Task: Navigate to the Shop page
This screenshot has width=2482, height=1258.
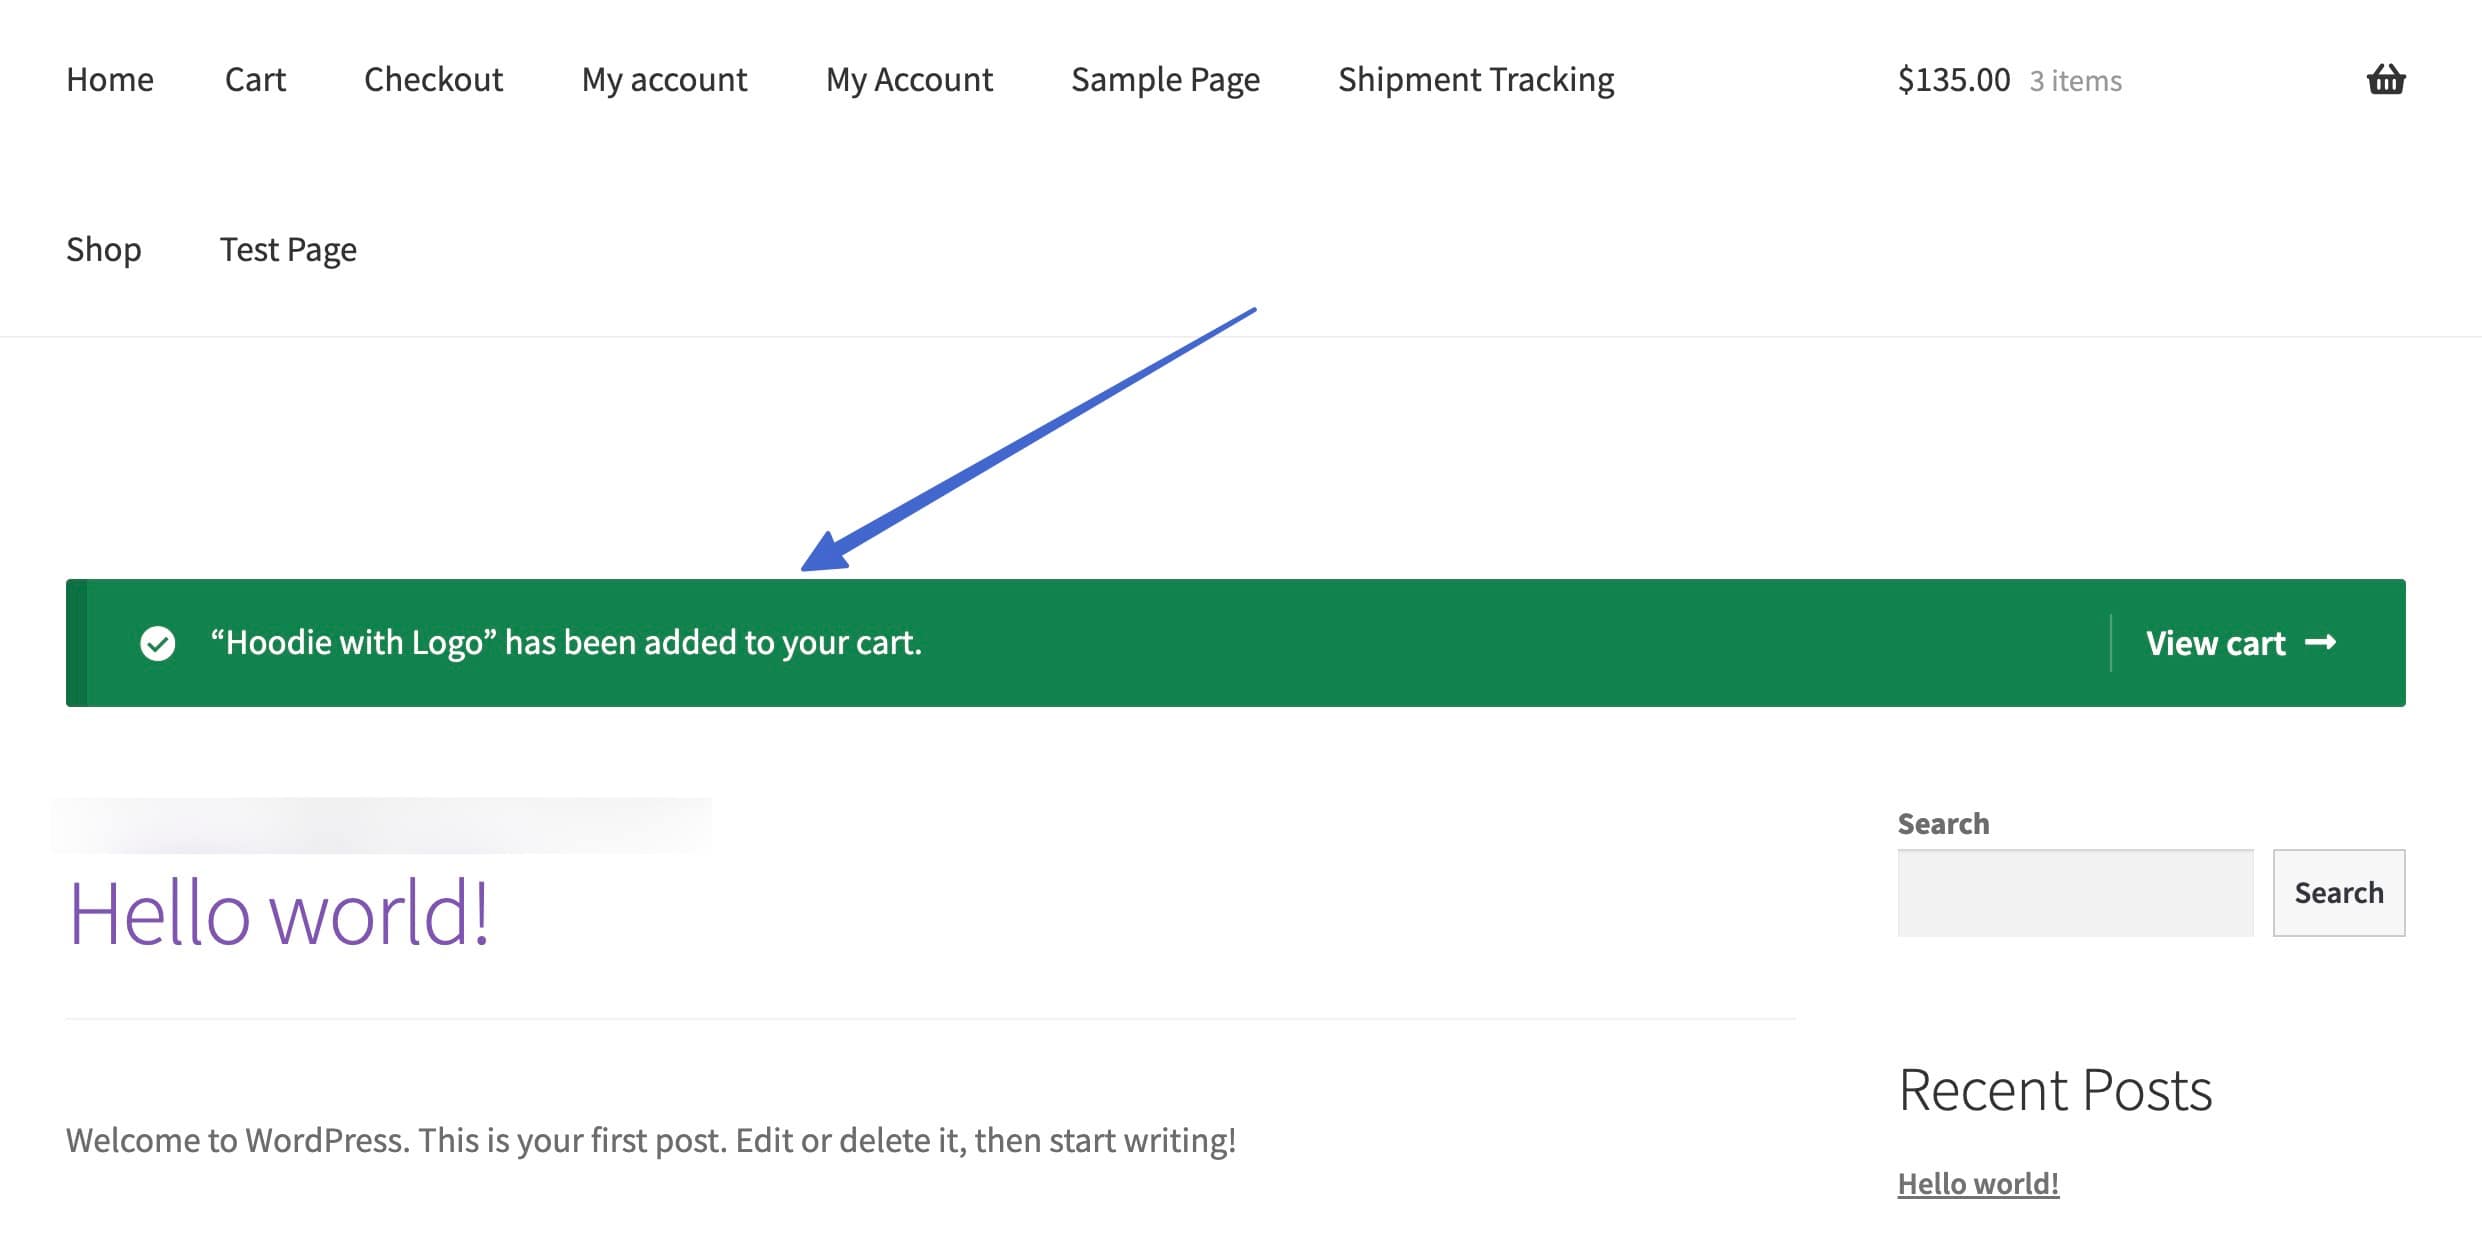Action: pos(104,249)
